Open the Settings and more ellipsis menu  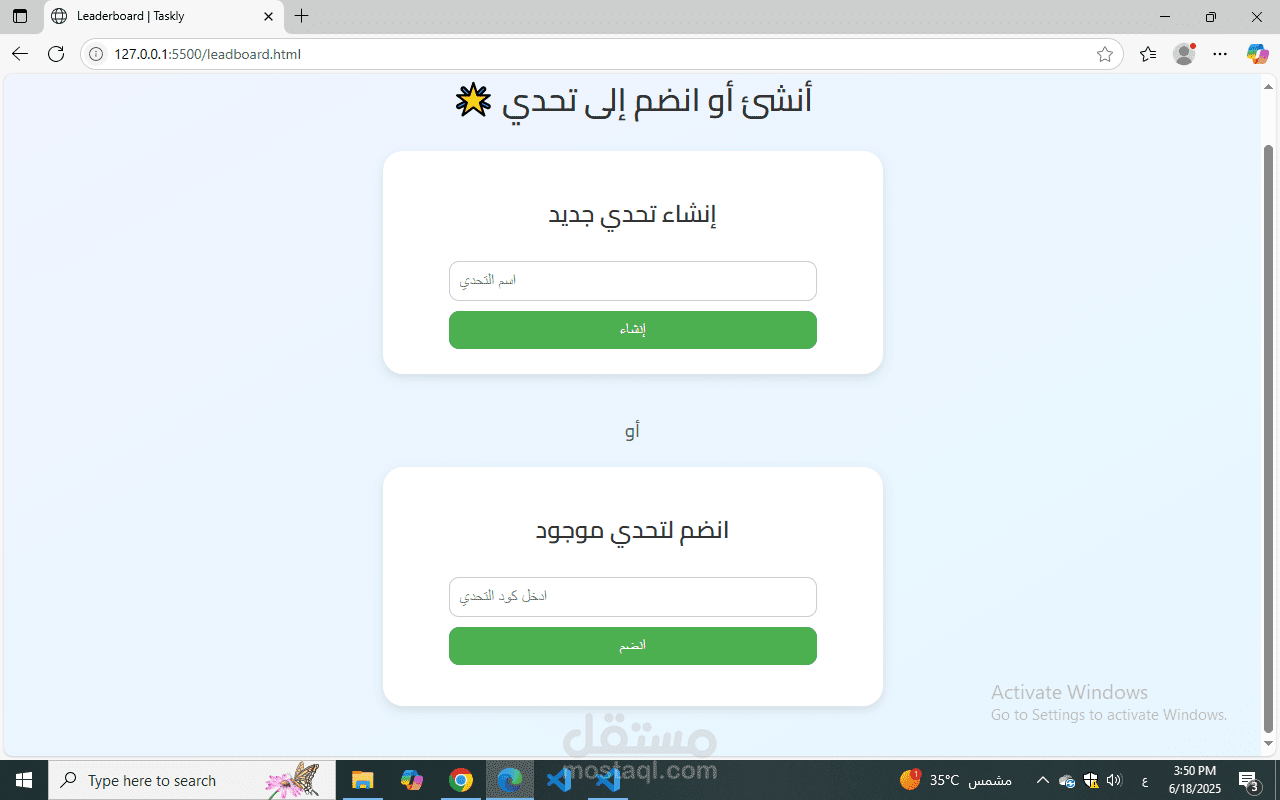(x=1220, y=54)
